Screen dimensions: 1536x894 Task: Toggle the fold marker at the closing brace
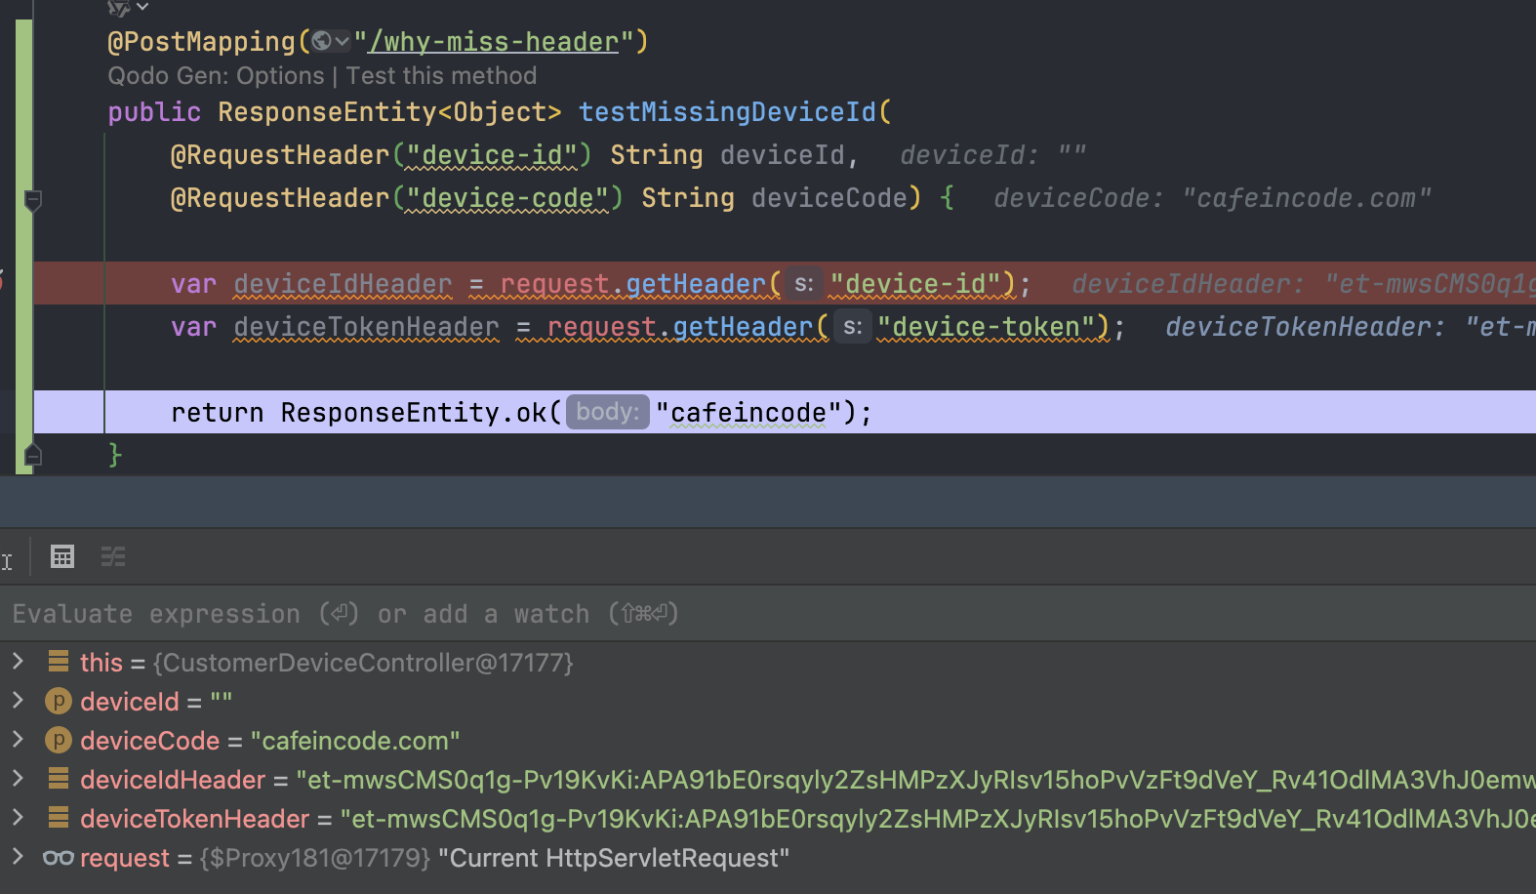[x=33, y=456]
